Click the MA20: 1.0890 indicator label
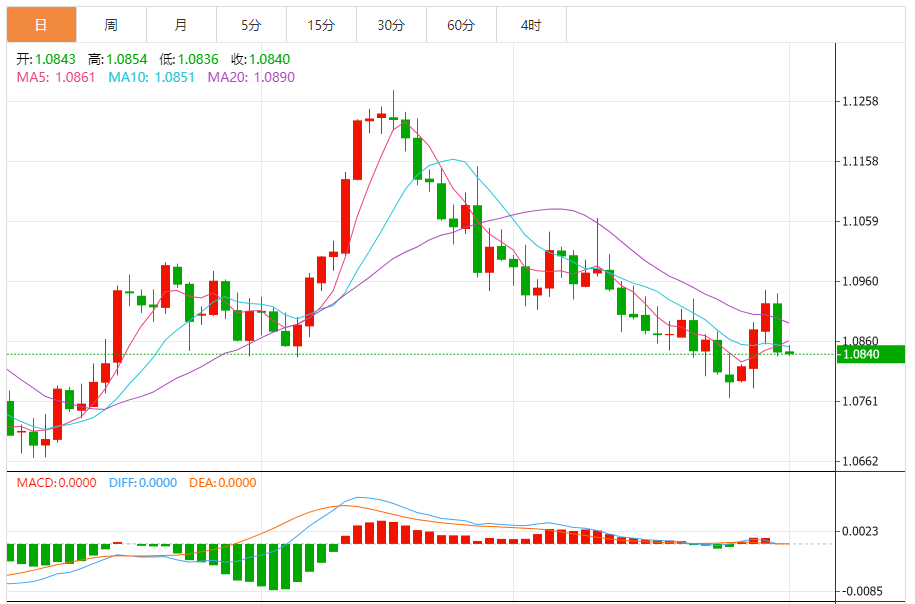The image size is (915, 604). click(x=252, y=78)
